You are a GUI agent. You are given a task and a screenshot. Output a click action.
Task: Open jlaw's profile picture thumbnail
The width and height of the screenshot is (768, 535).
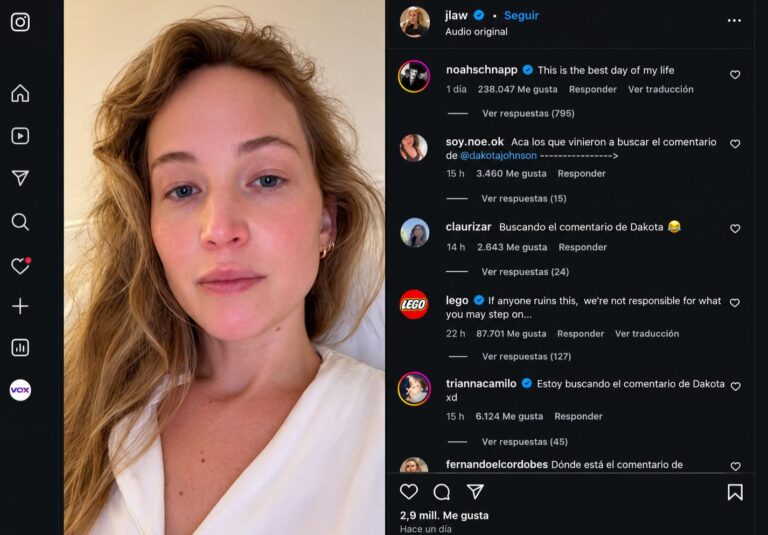415,22
